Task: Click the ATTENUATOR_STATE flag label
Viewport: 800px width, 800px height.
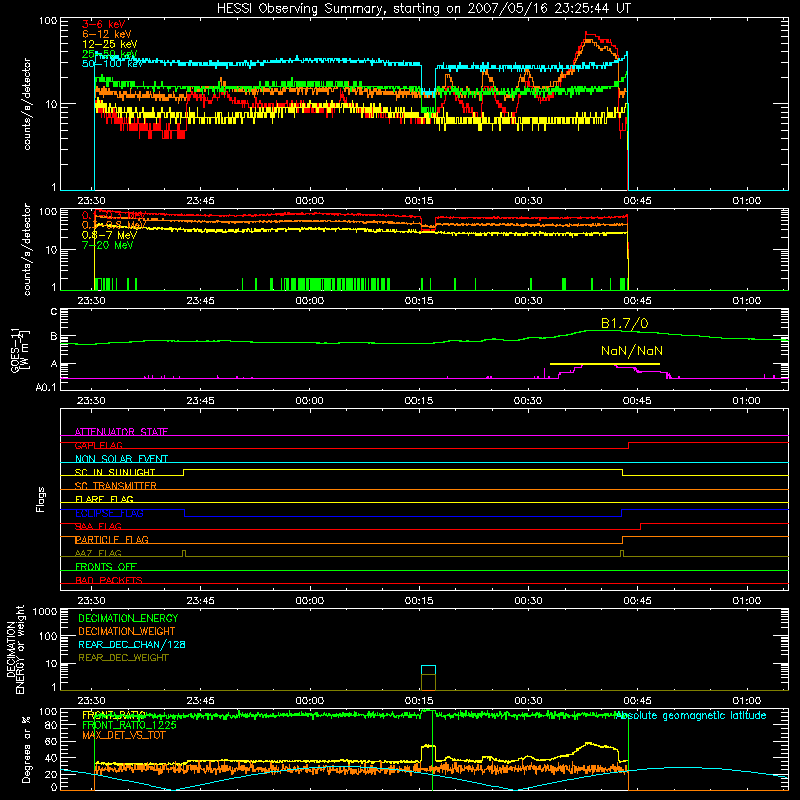Action: point(121,432)
